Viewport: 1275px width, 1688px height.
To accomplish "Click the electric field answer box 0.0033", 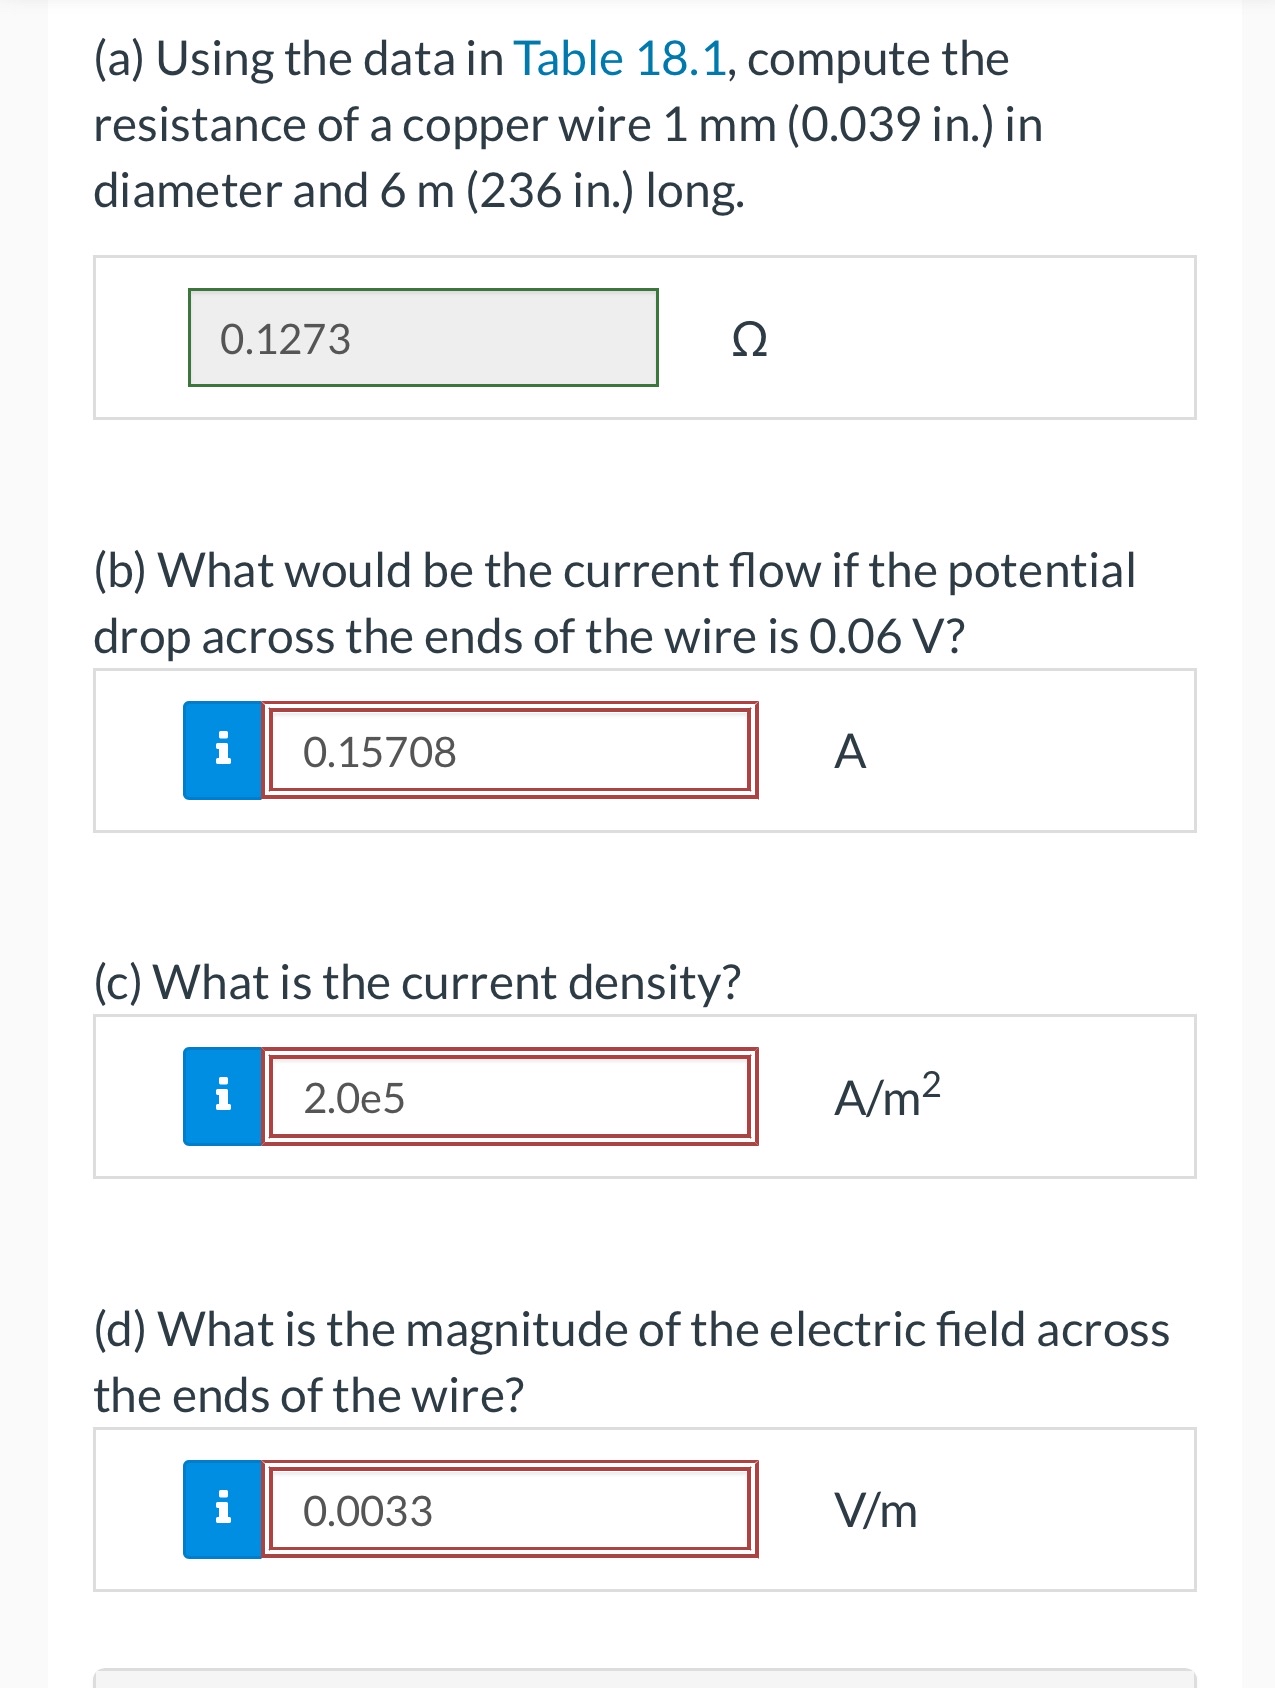I will 510,1510.
